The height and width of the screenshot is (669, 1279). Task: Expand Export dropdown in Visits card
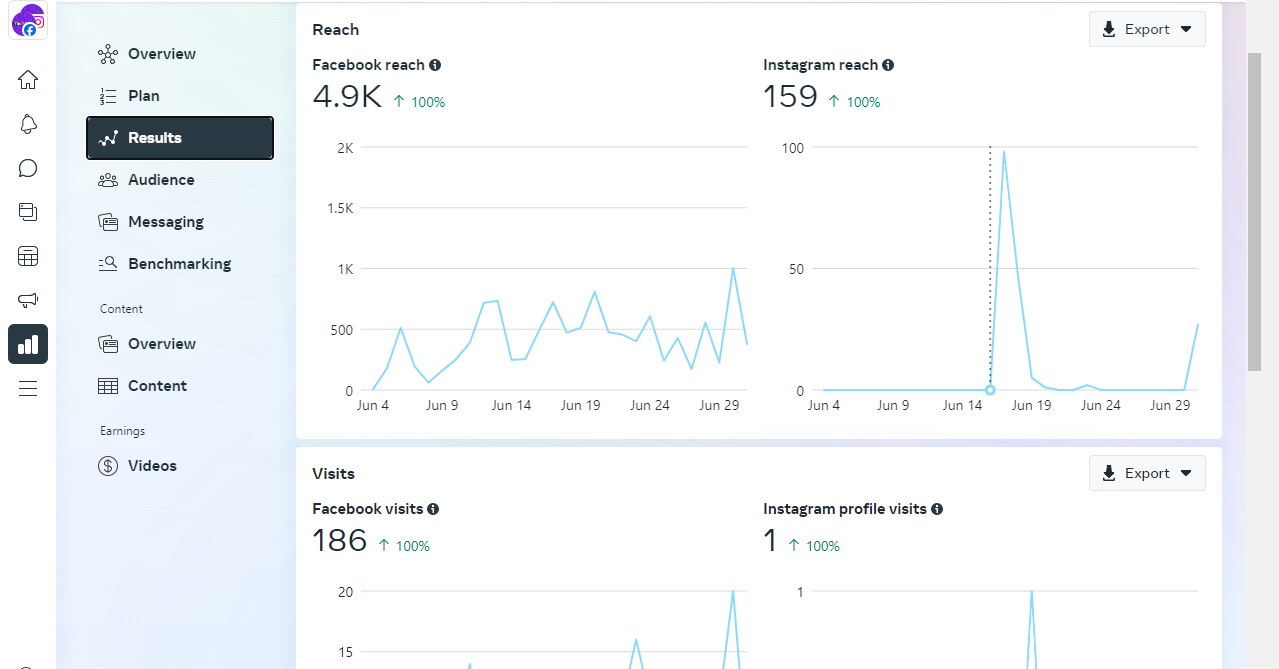coord(1147,473)
